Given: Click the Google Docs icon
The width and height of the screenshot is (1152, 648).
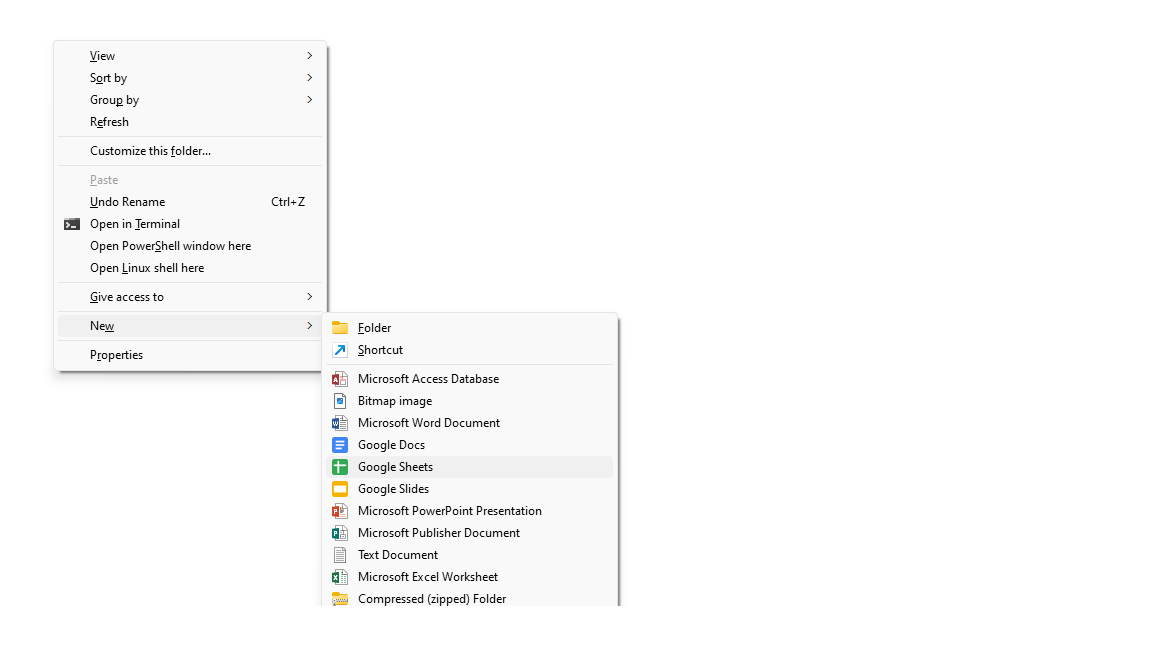Looking at the screenshot, I should pyautogui.click(x=340, y=444).
